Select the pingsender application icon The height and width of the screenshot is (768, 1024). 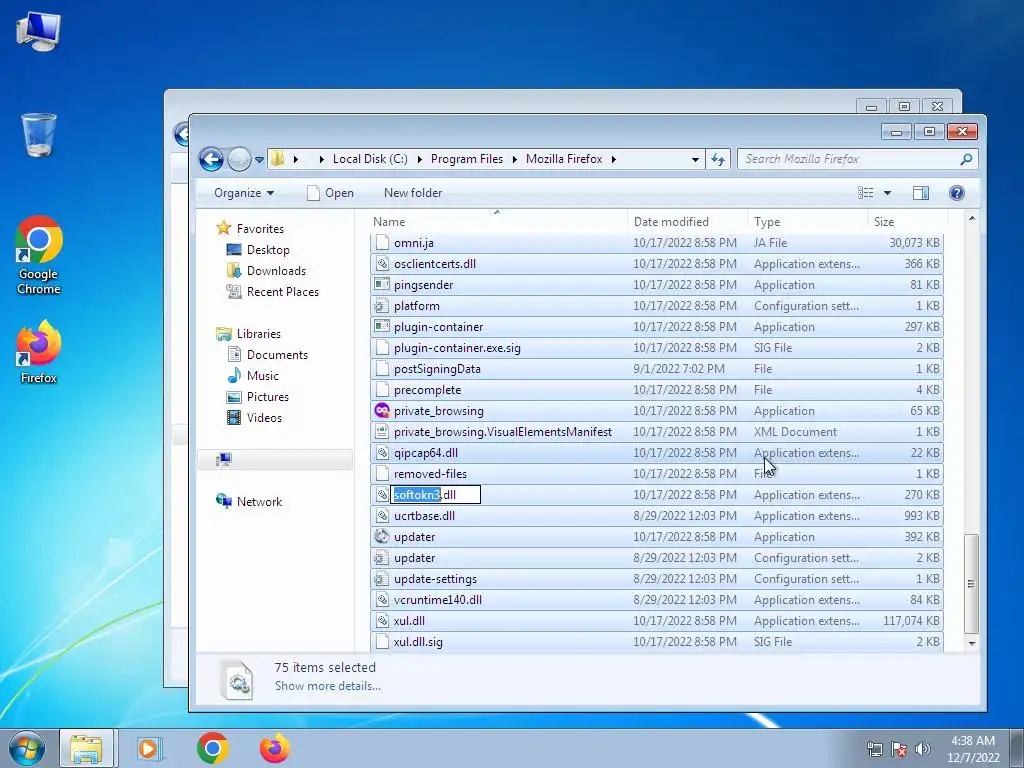(x=381, y=285)
